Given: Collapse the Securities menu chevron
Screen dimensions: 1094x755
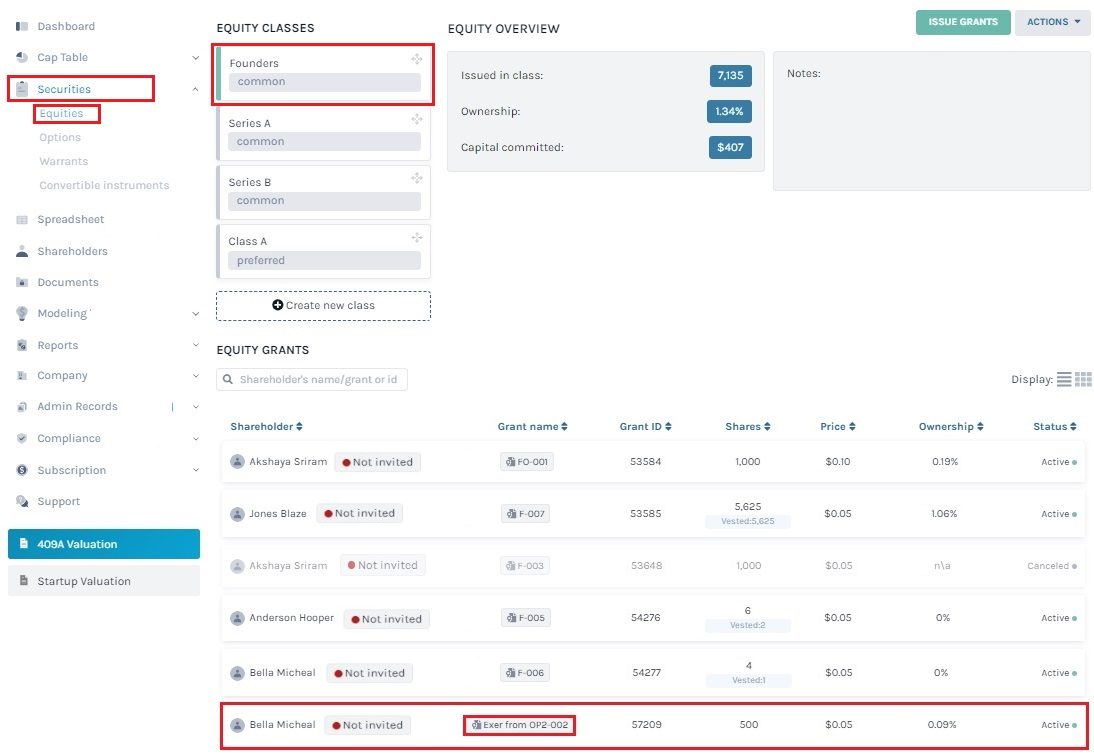Looking at the screenshot, I should tap(195, 89).
